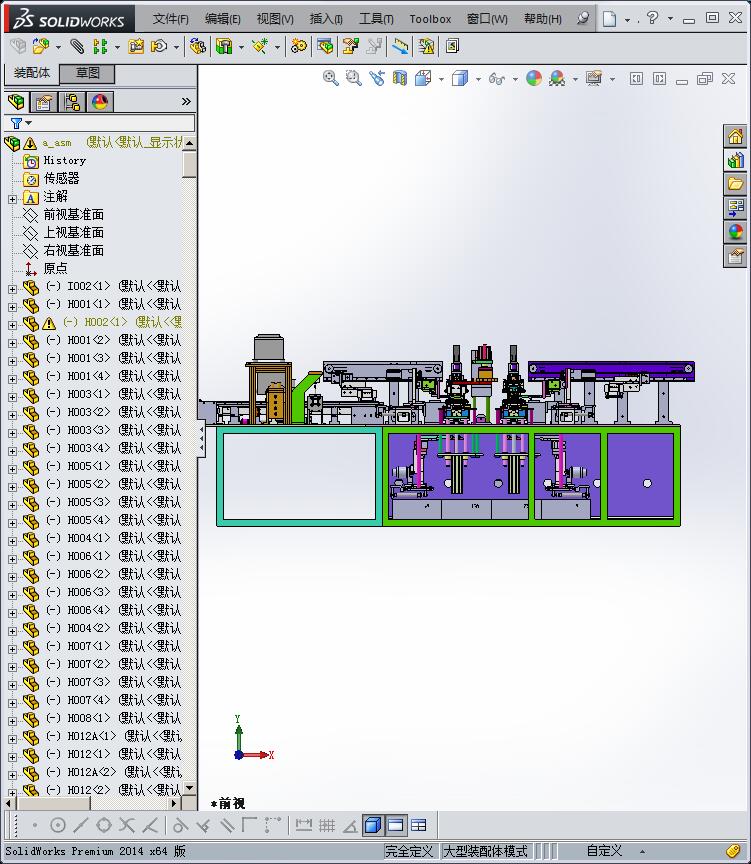Open the 文件(F) menu
This screenshot has height=864, width=751.
[x=171, y=19]
